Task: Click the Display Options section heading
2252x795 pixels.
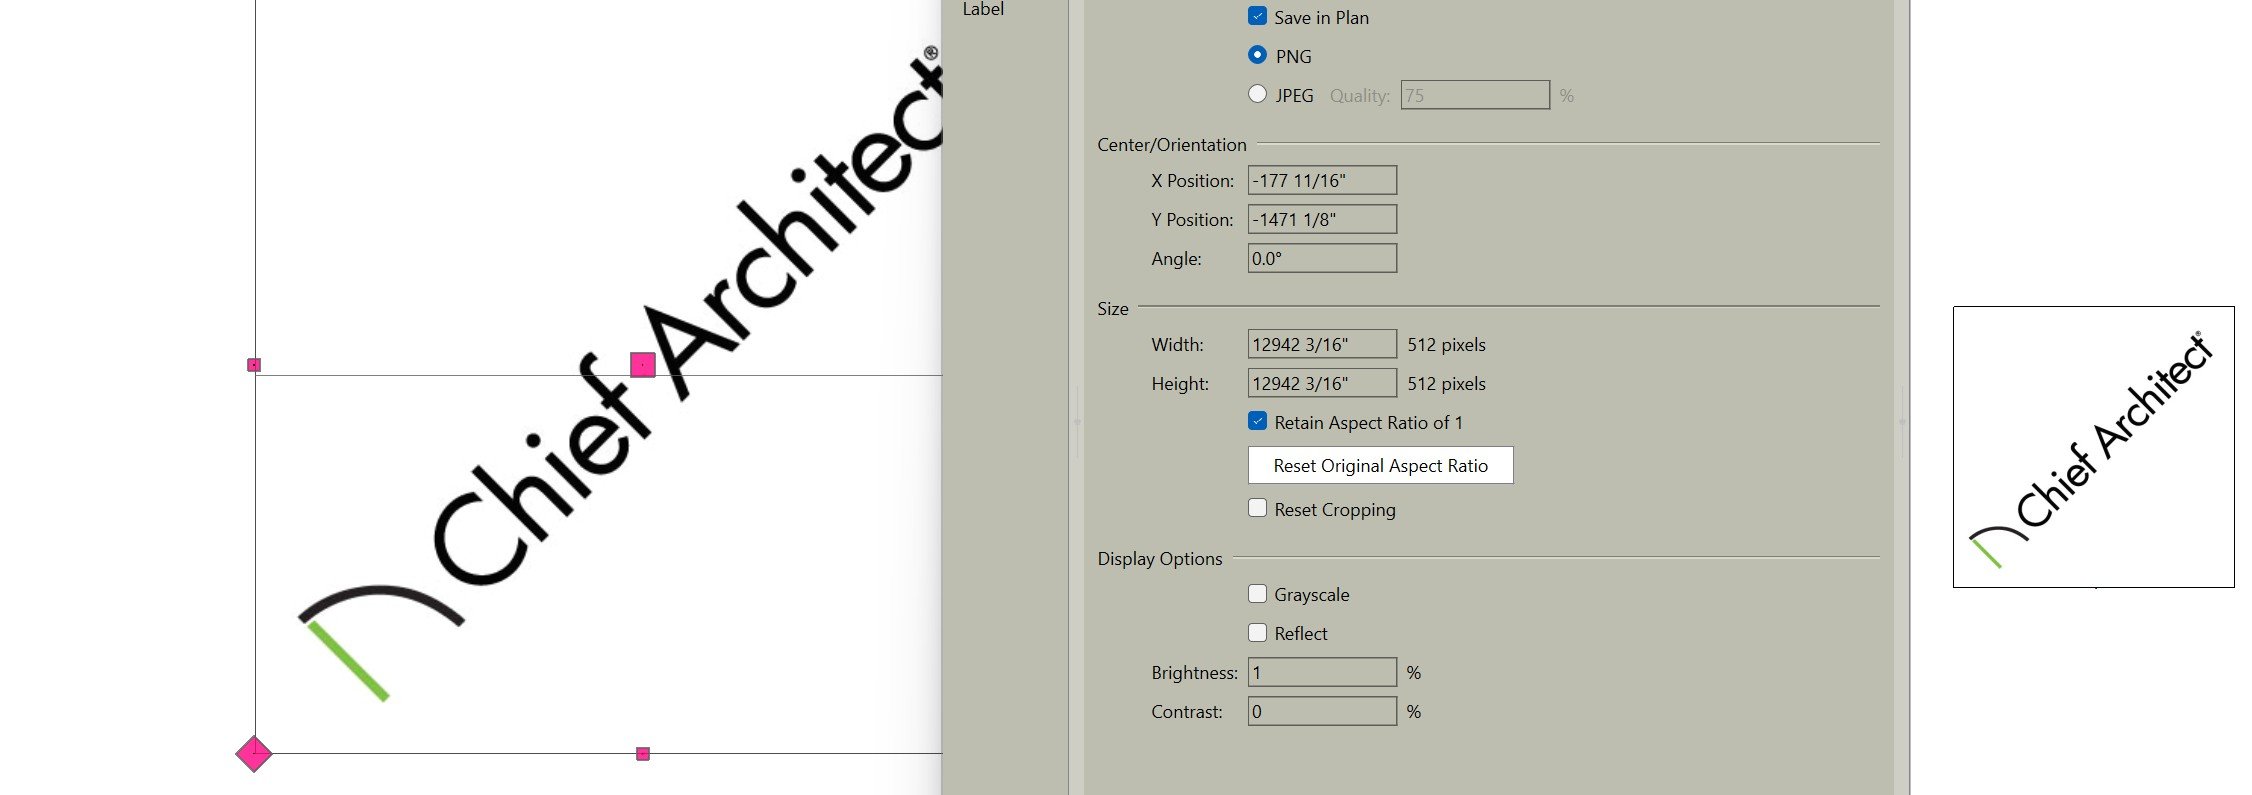Action: tap(1159, 559)
